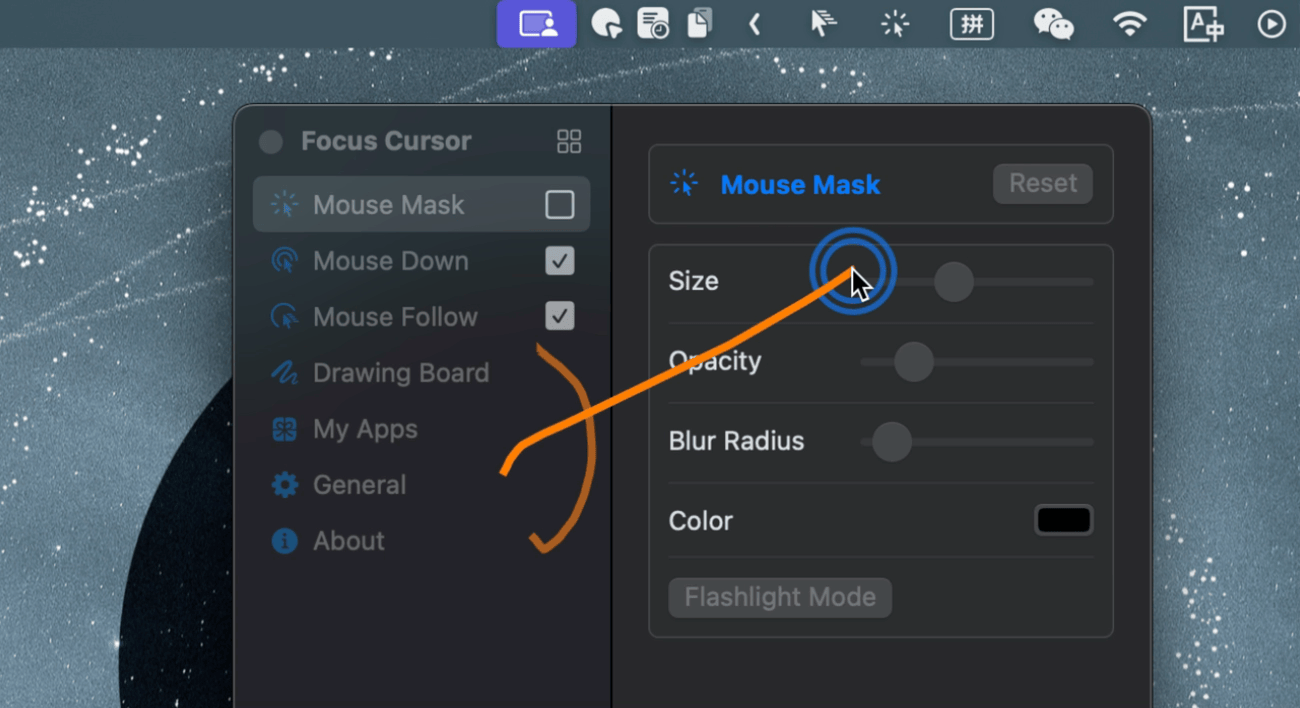This screenshot has width=1300, height=708.
Task: Click the About info icon
Action: 285,541
